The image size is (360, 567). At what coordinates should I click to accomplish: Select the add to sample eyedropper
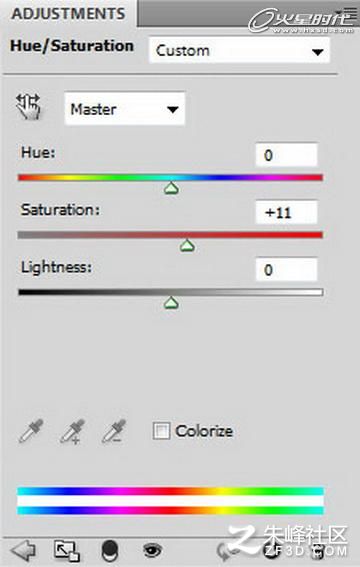[x=72, y=431]
